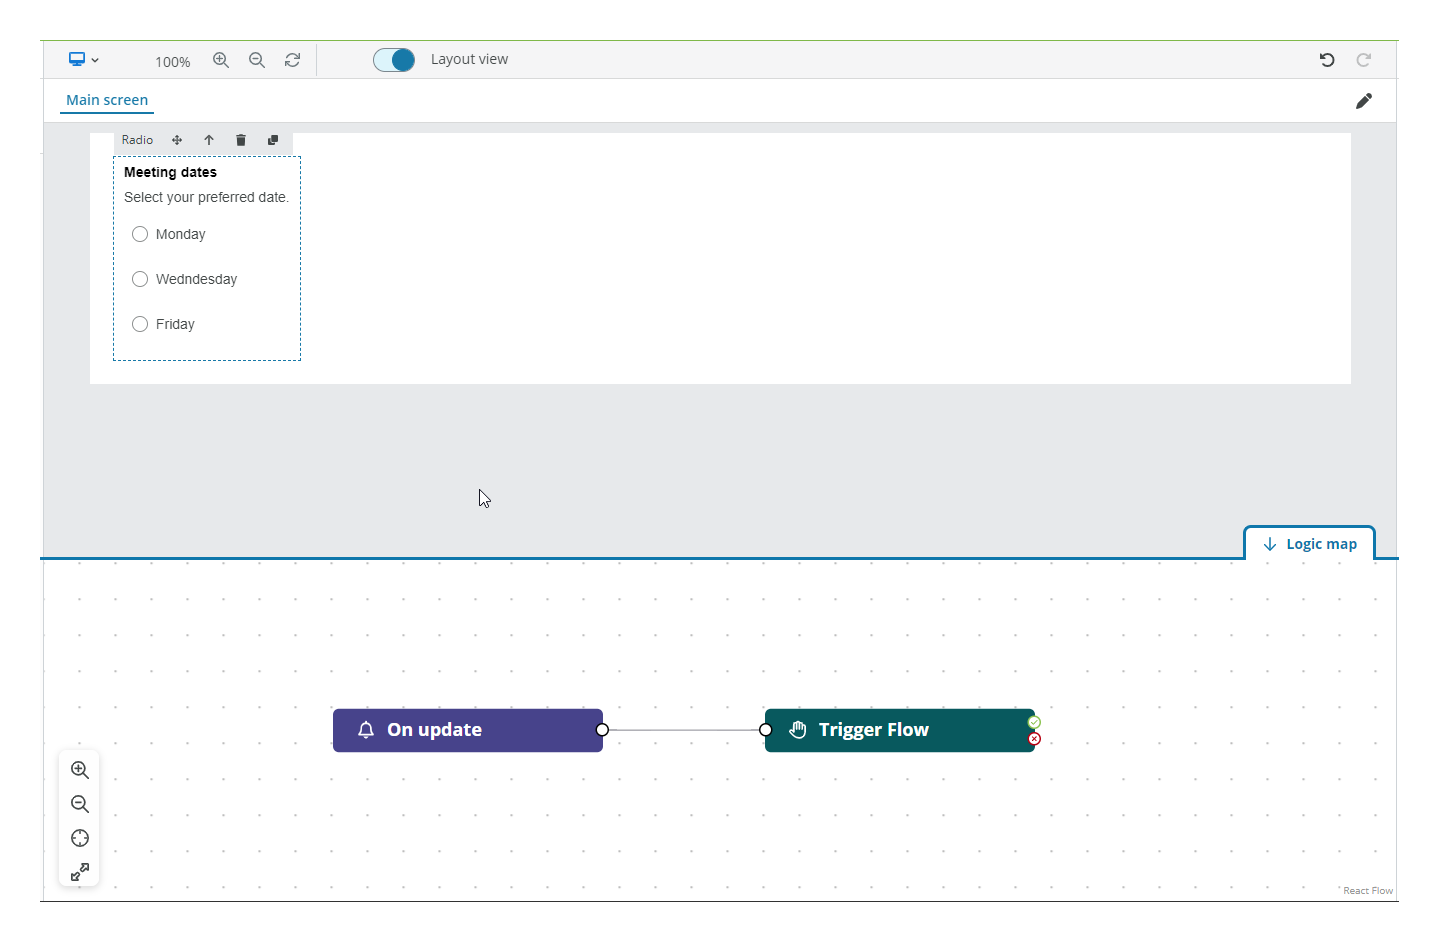Edit the screen using the pencil icon
1439x942 pixels.
pos(1363,101)
